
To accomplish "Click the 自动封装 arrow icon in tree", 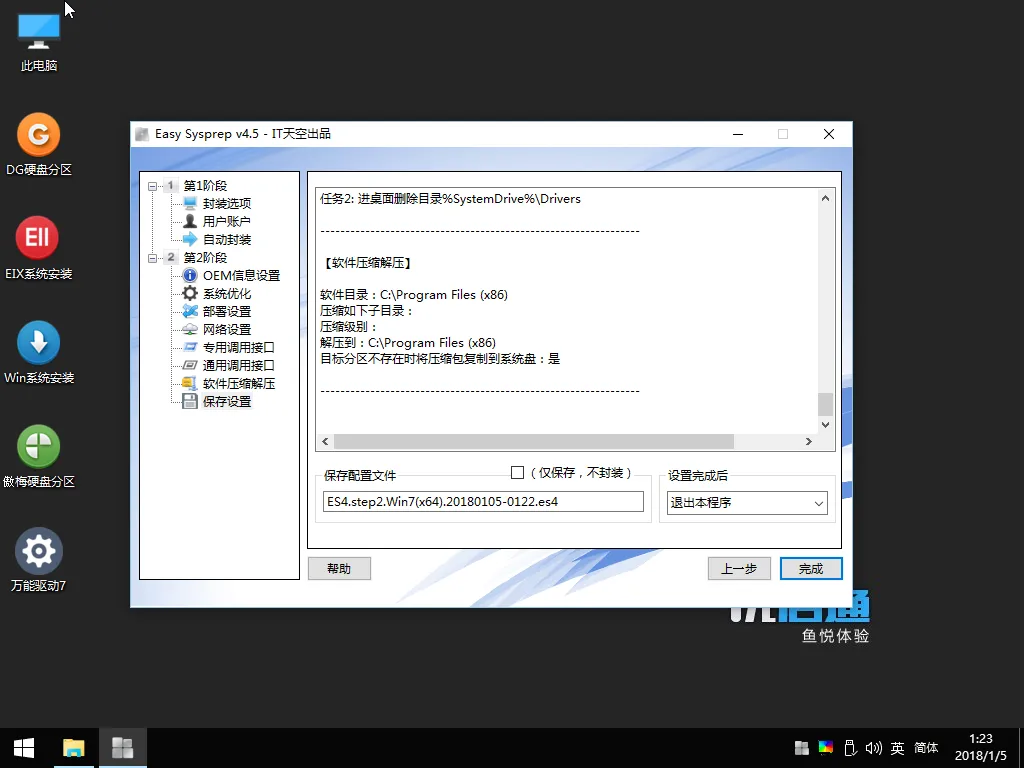I will pyautogui.click(x=190, y=239).
